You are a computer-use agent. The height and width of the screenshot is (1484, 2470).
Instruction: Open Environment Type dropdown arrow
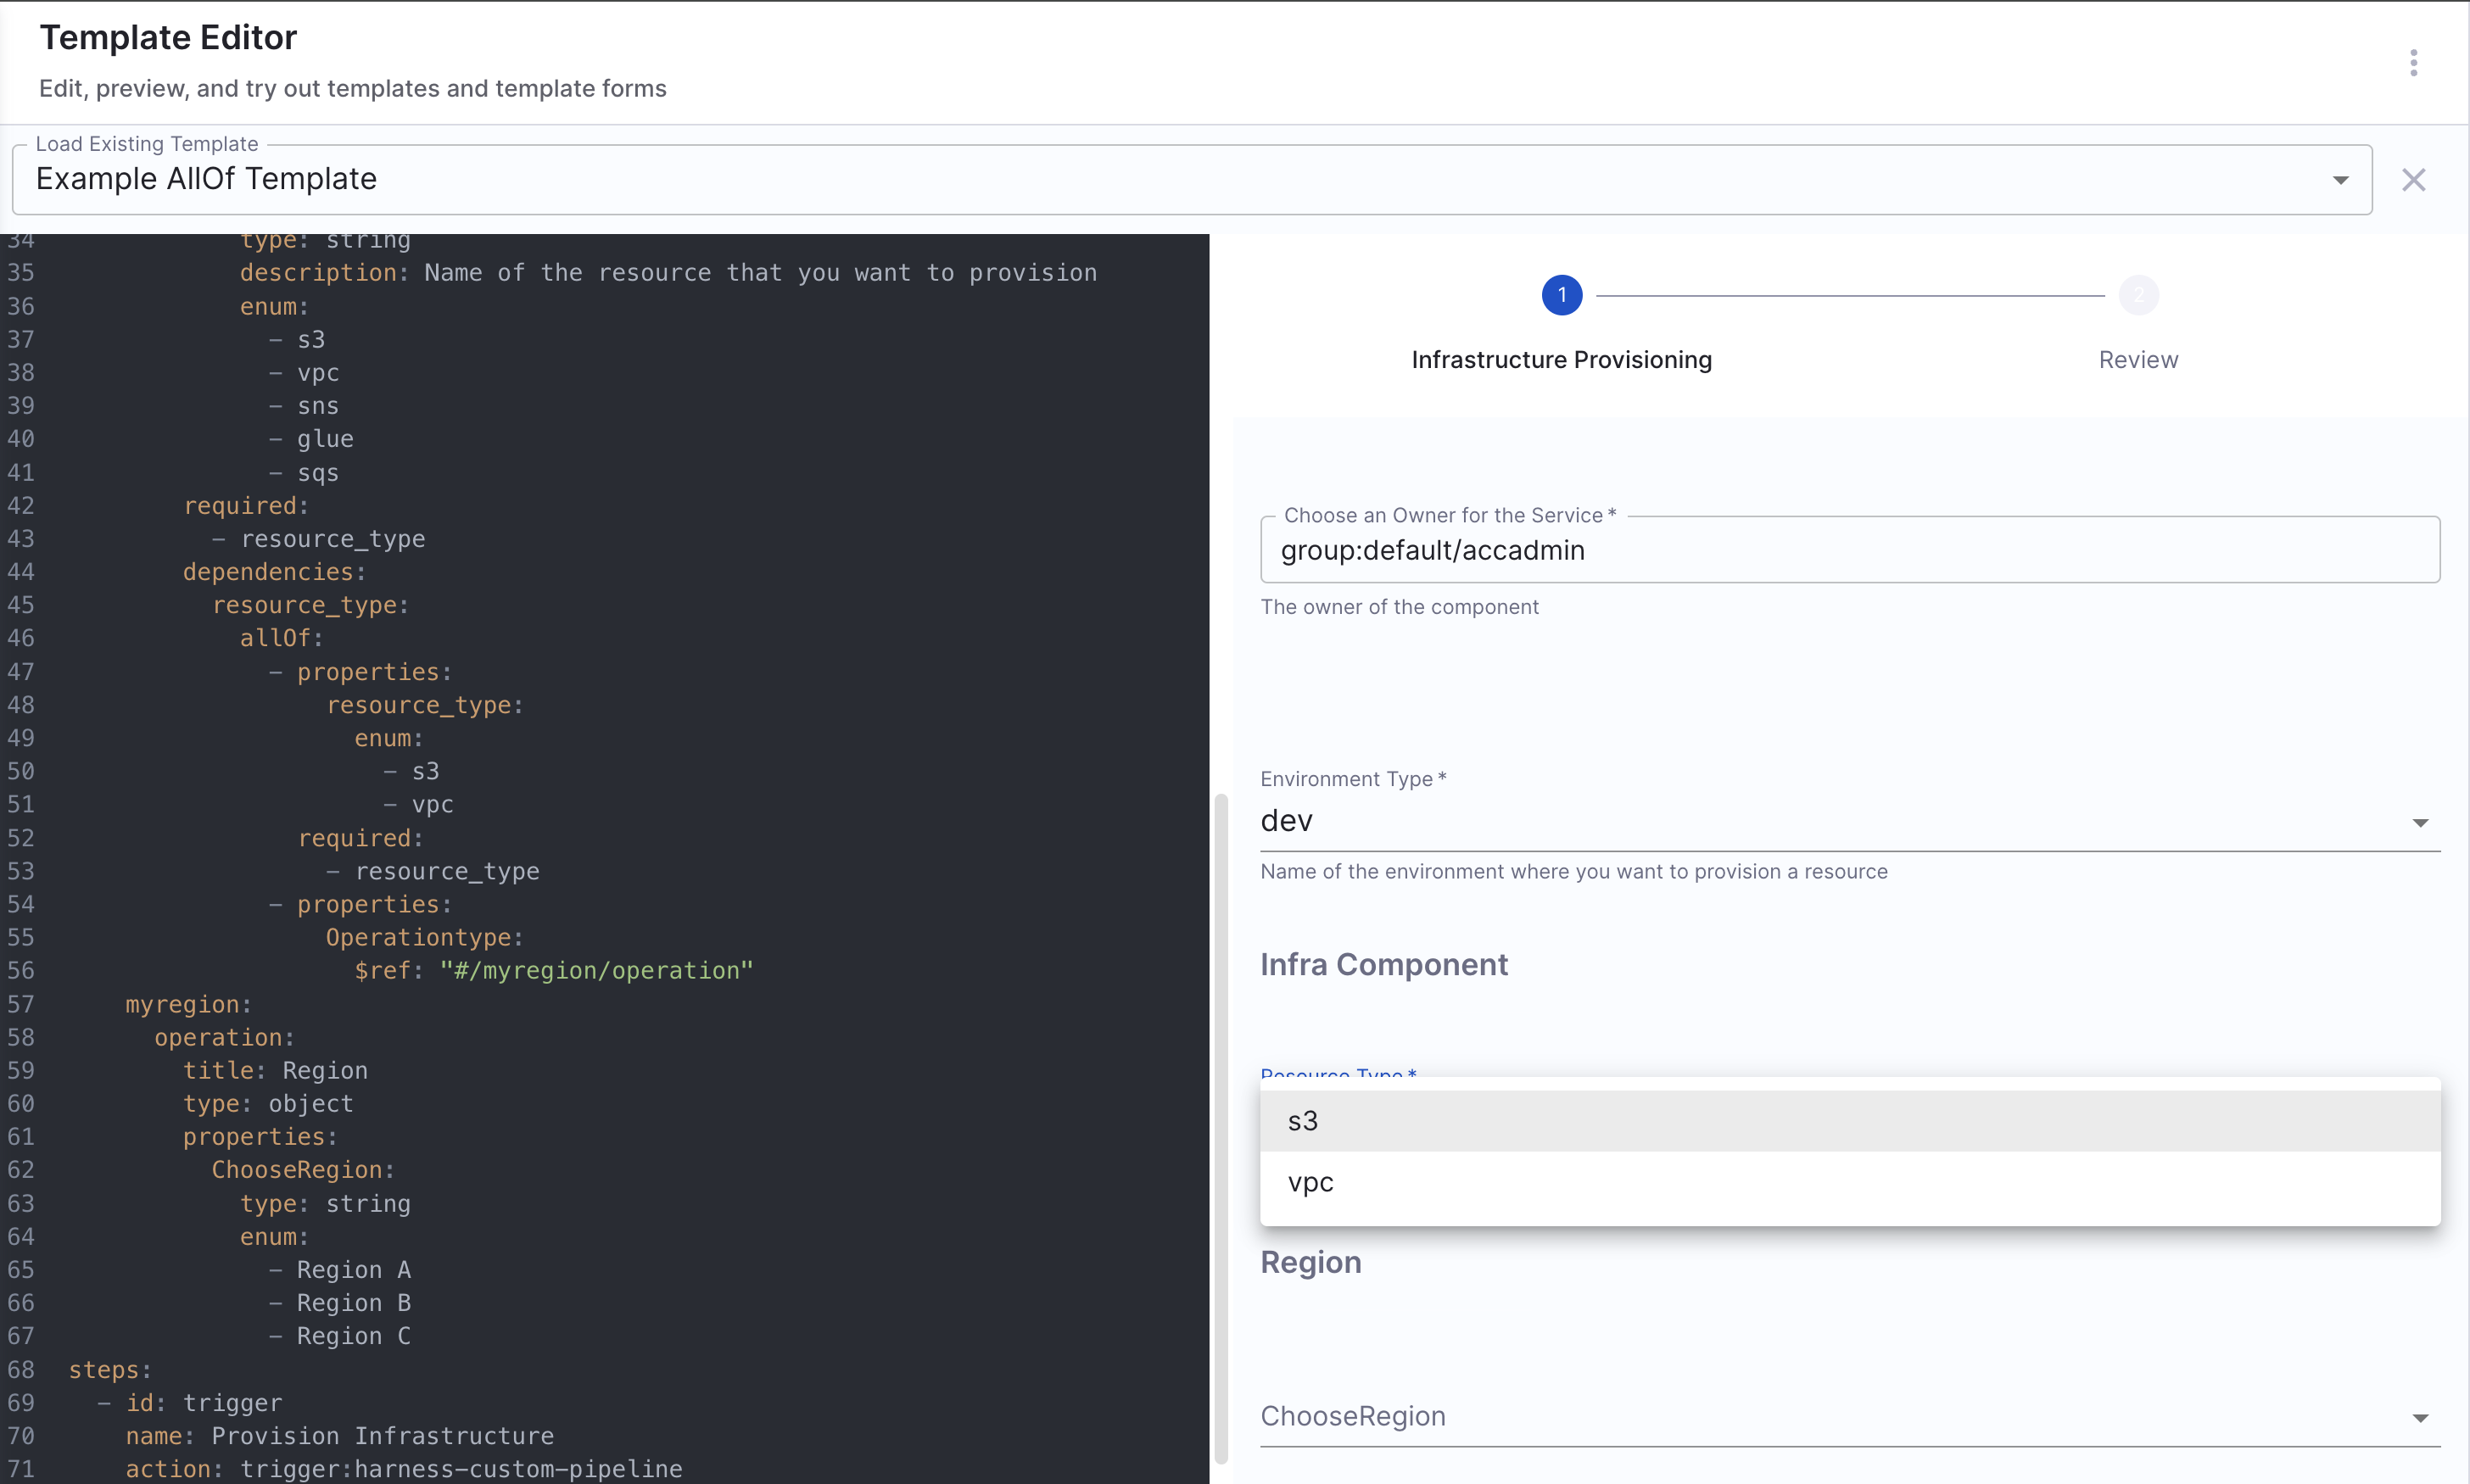[x=2419, y=822]
